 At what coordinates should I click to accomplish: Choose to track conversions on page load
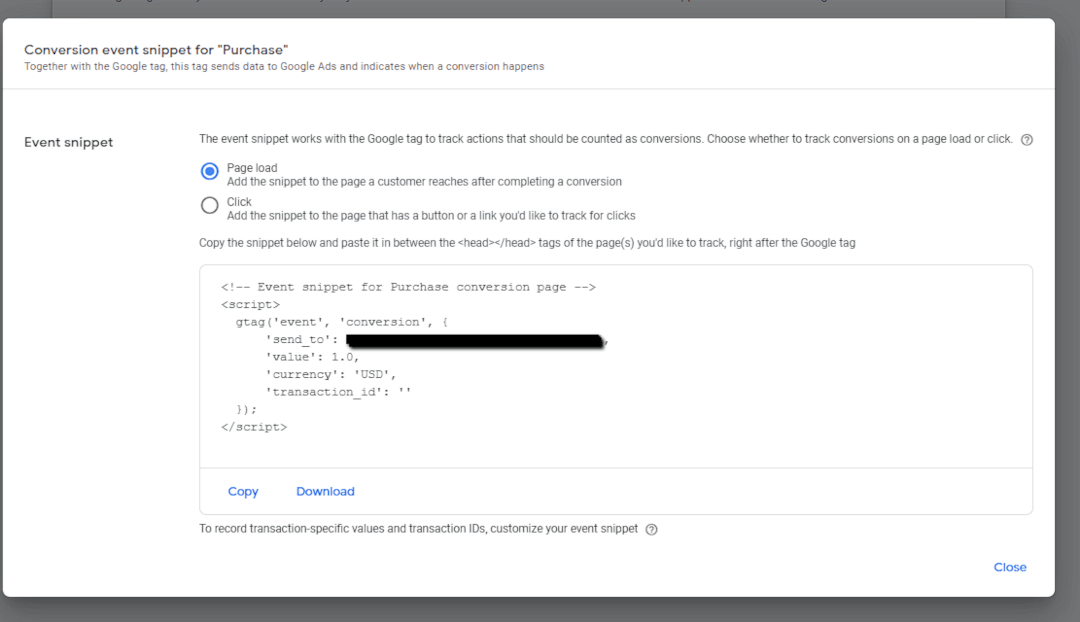tap(209, 169)
